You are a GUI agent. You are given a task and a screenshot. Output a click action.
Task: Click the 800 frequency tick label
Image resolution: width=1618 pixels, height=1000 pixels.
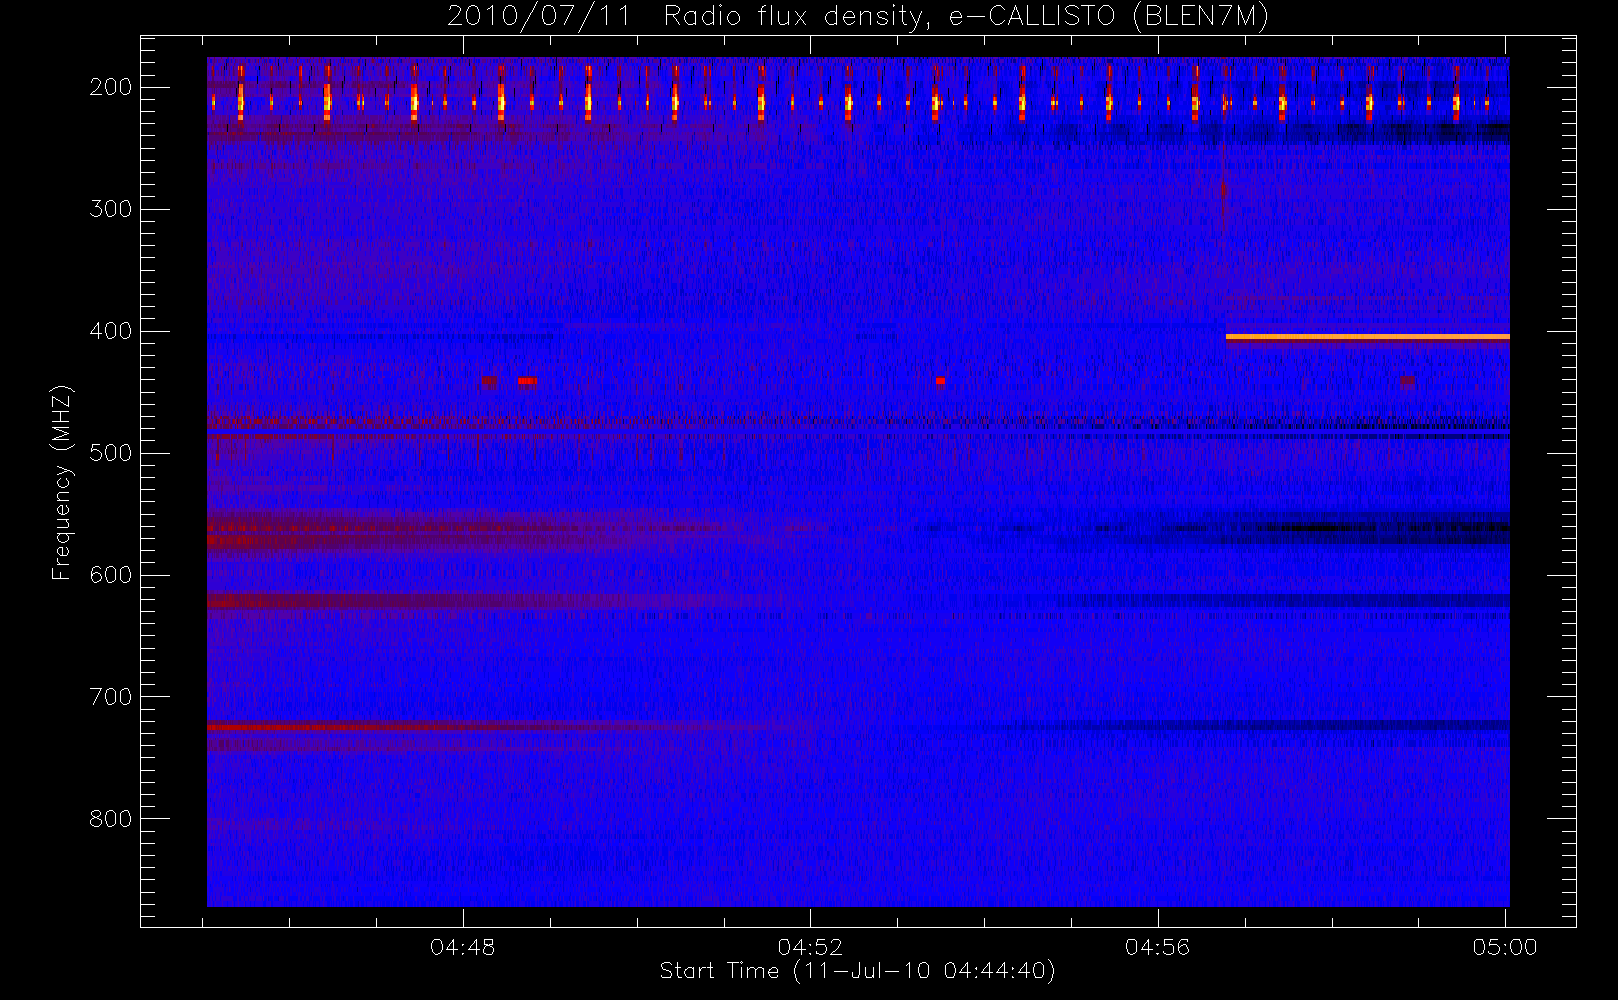111,819
